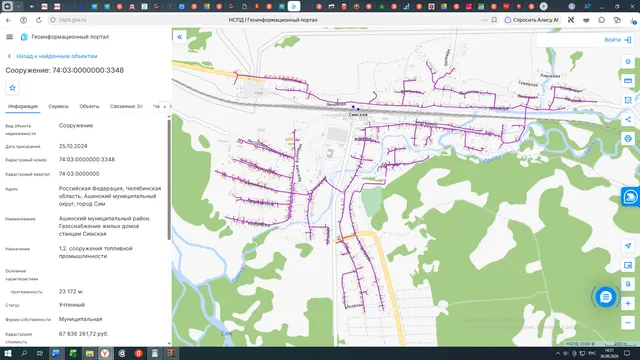Click the length value 23 172 м.
This screenshot has height=360, width=640.
coord(71,291)
